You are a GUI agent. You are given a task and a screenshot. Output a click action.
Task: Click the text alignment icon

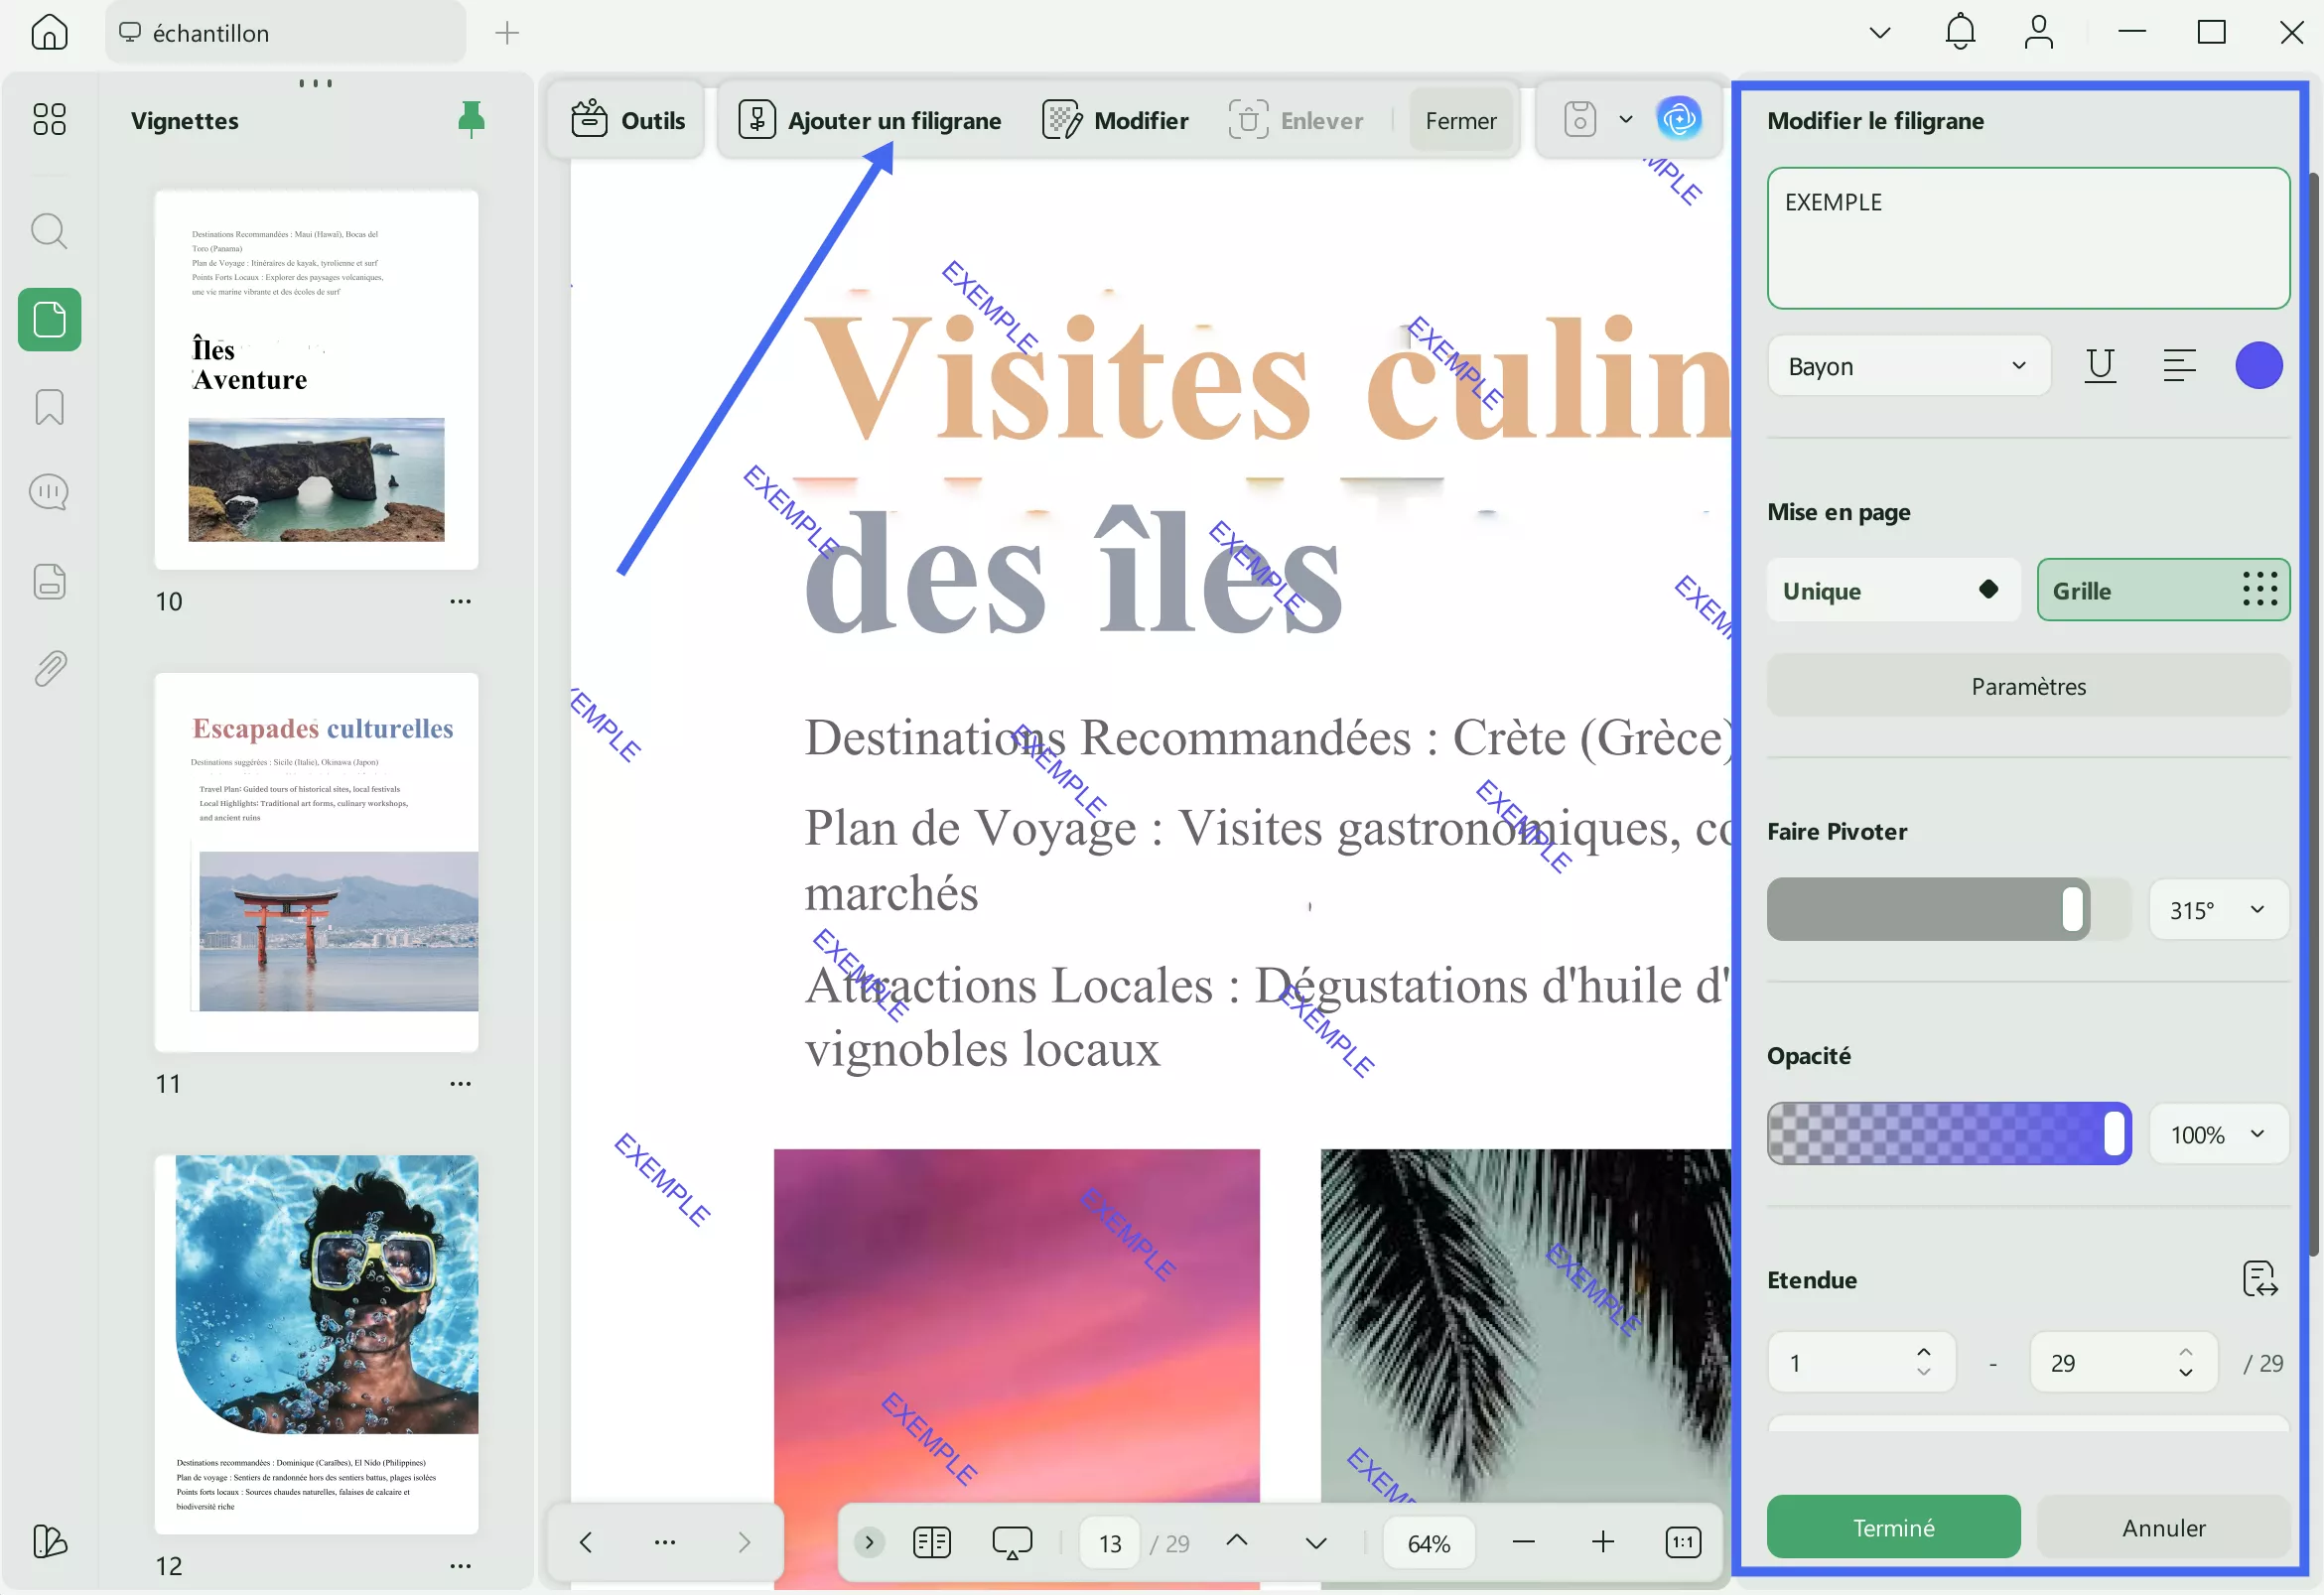(x=2179, y=366)
